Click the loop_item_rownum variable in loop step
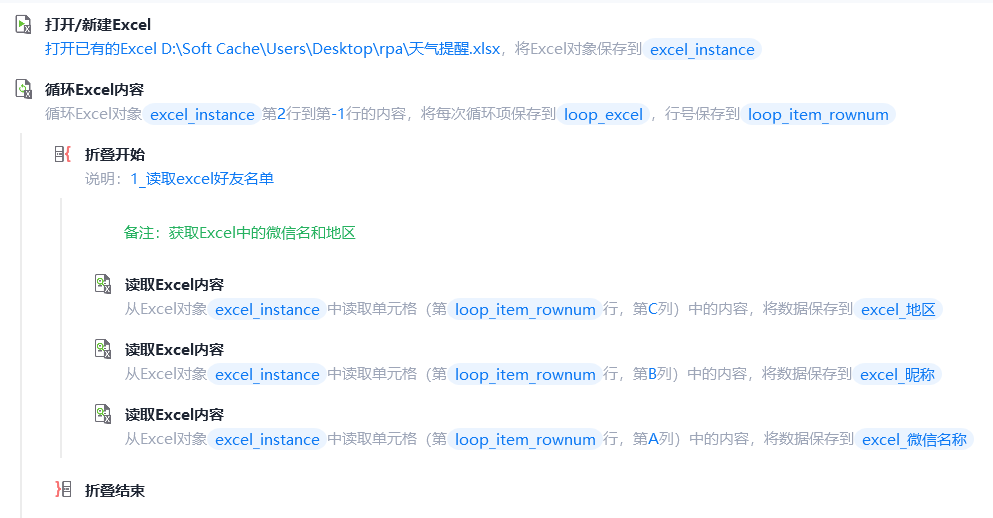The image size is (993, 518). (818, 115)
